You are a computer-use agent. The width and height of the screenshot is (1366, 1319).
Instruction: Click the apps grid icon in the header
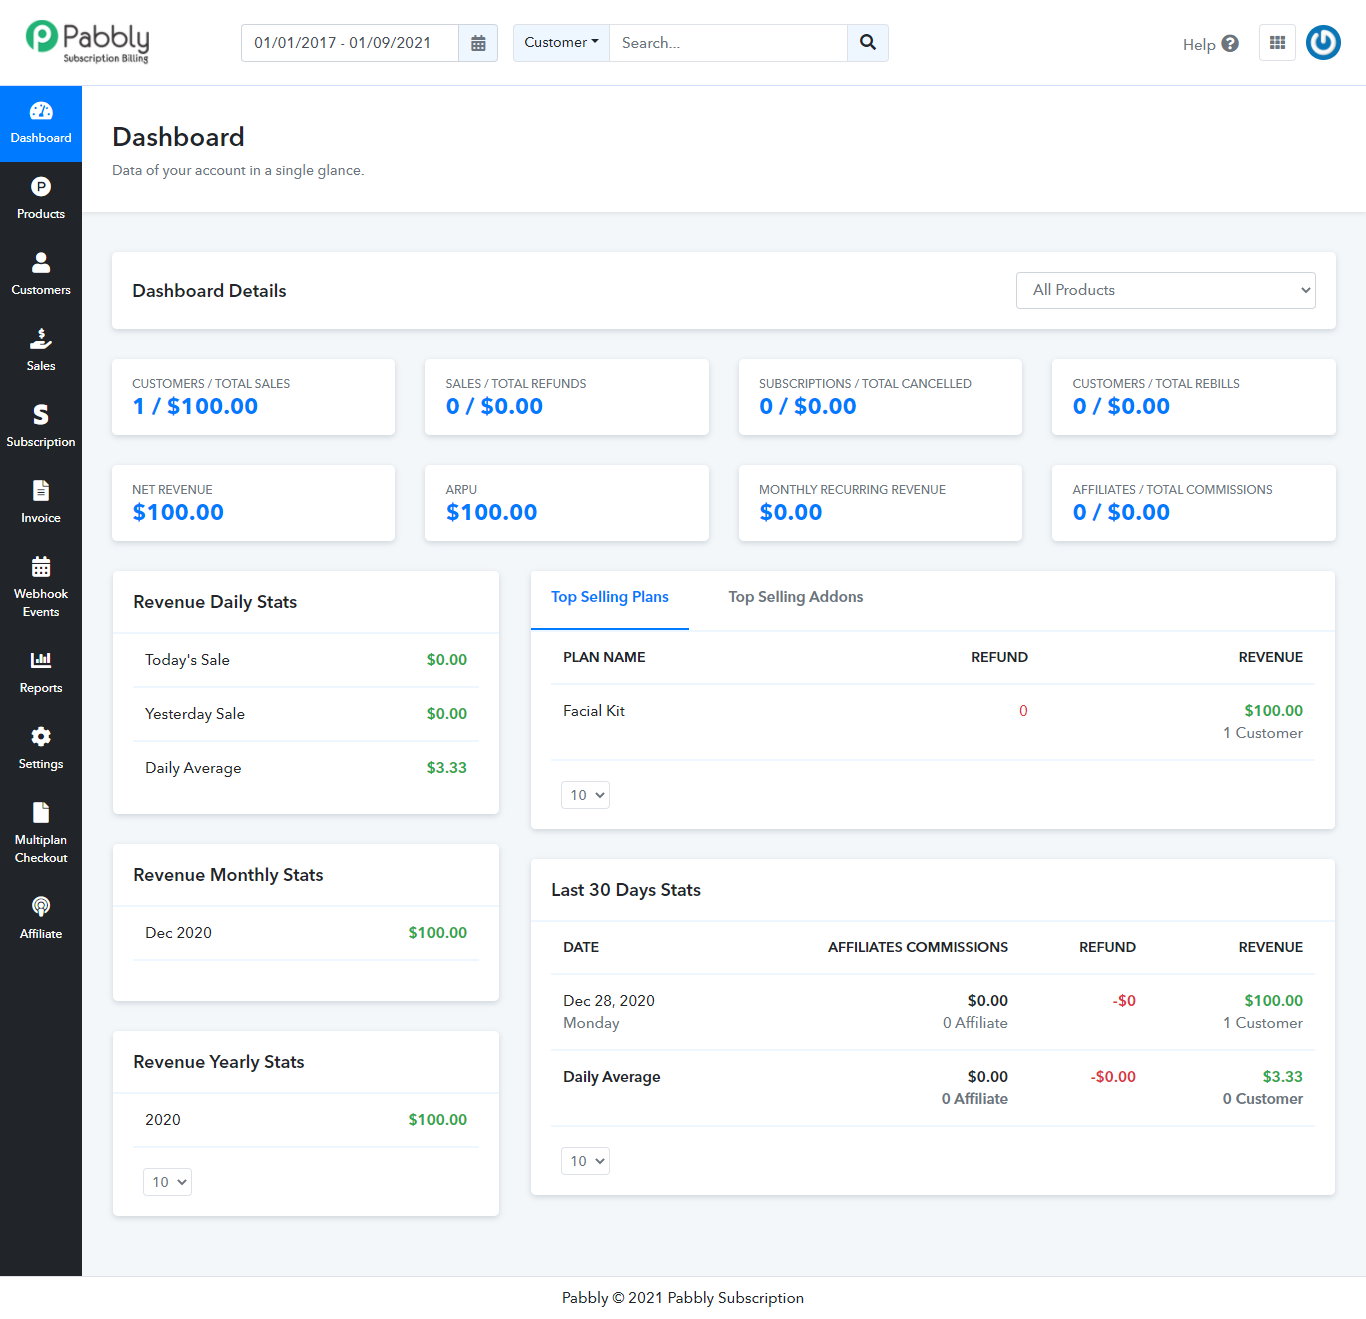coord(1277,42)
